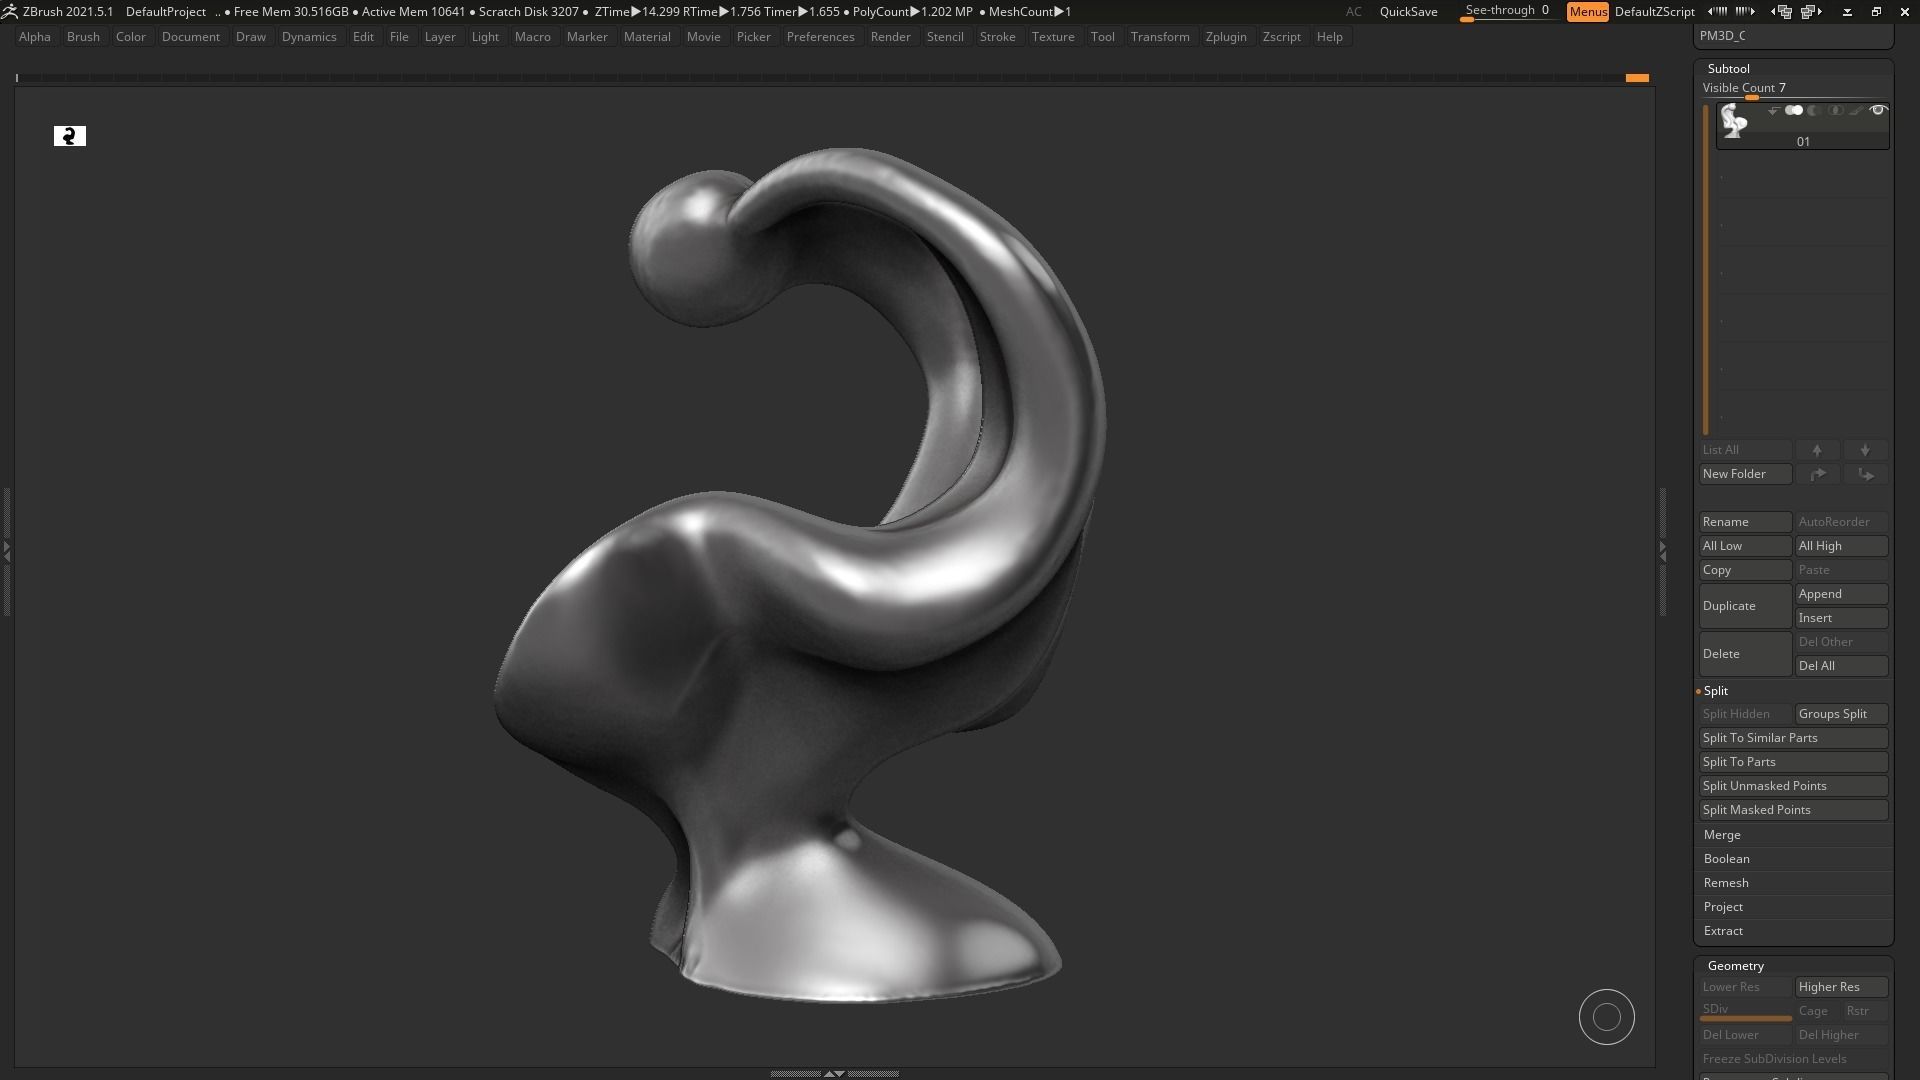Image resolution: width=1920 pixels, height=1080 pixels.
Task: Toggle the subtraction boolean crescent icon on subtool 01
Action: coord(1814,111)
